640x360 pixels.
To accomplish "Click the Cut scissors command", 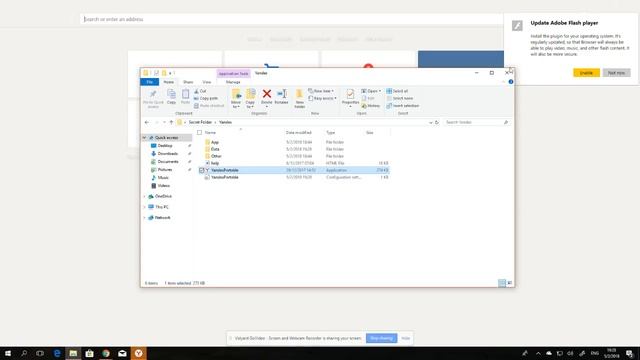I will (x=200, y=91).
